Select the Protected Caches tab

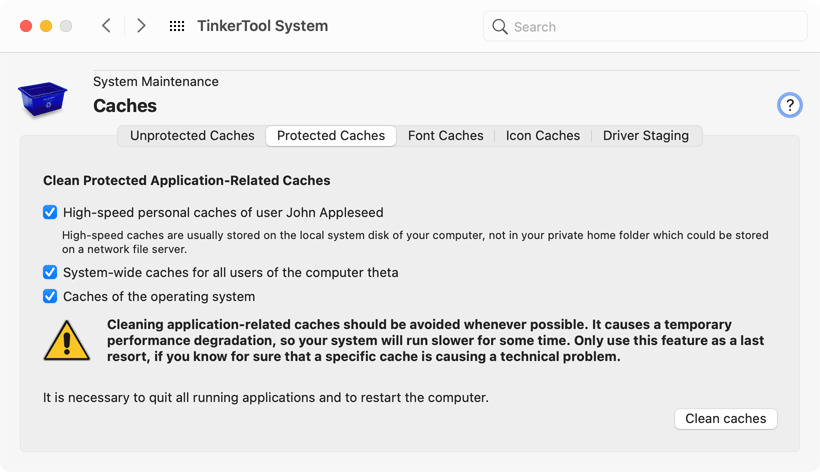(331, 135)
